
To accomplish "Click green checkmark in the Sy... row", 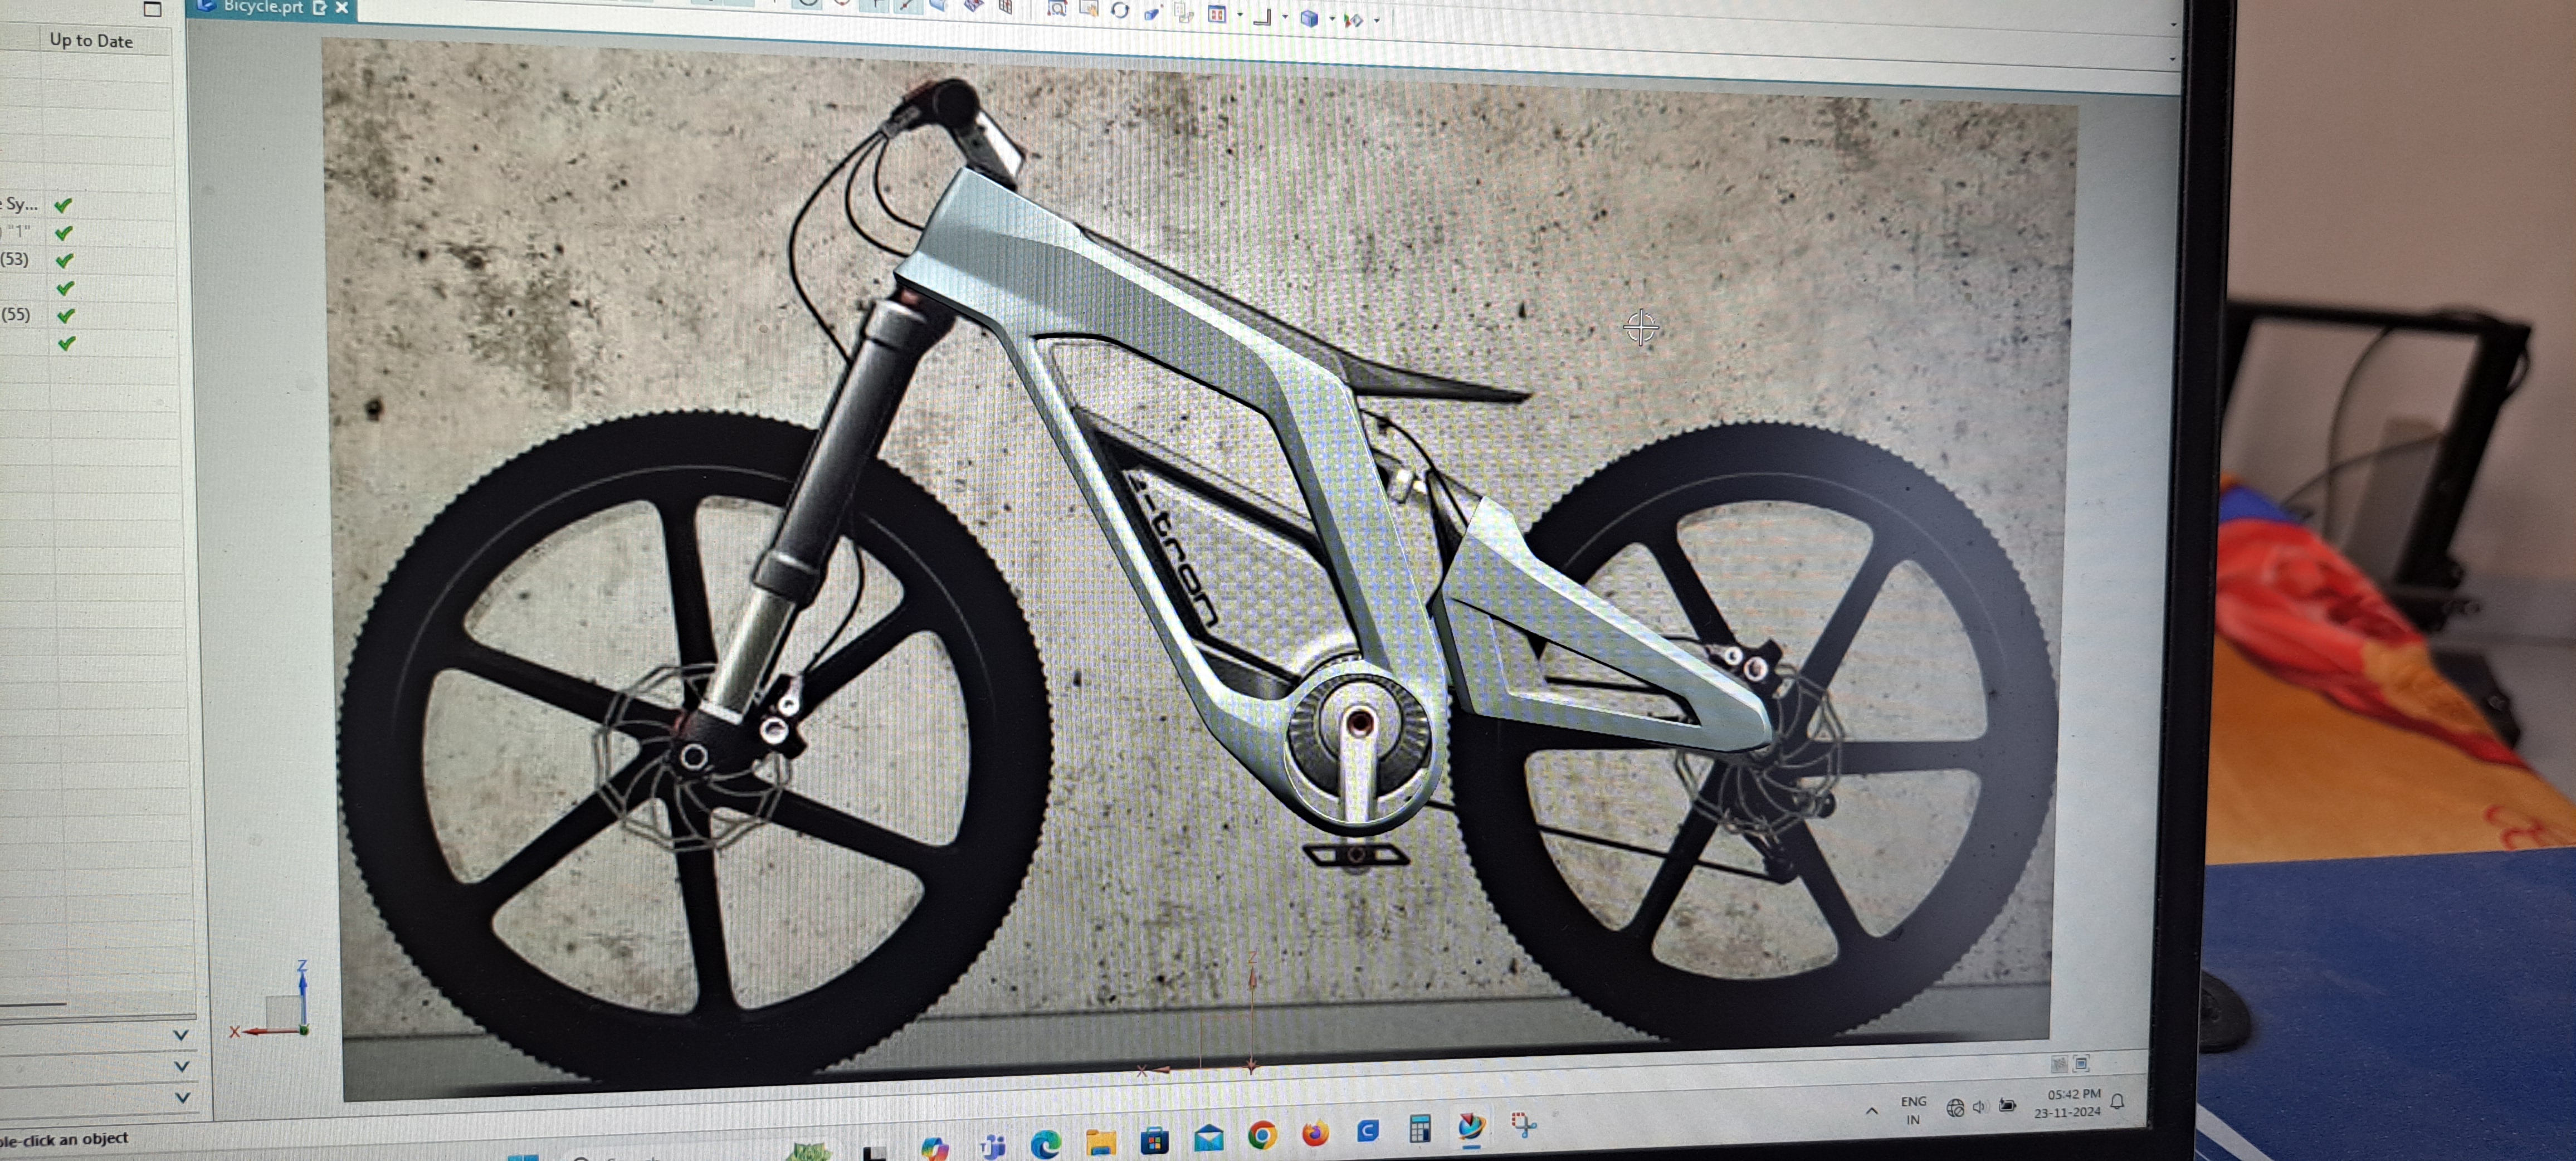I will click(x=63, y=205).
